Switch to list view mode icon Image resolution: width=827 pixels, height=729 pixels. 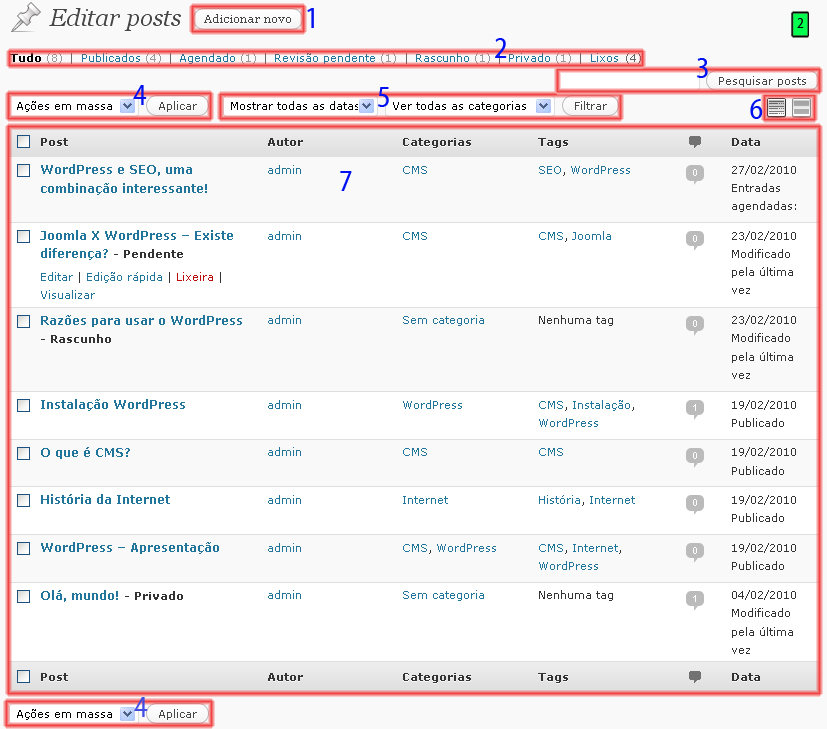[x=776, y=108]
